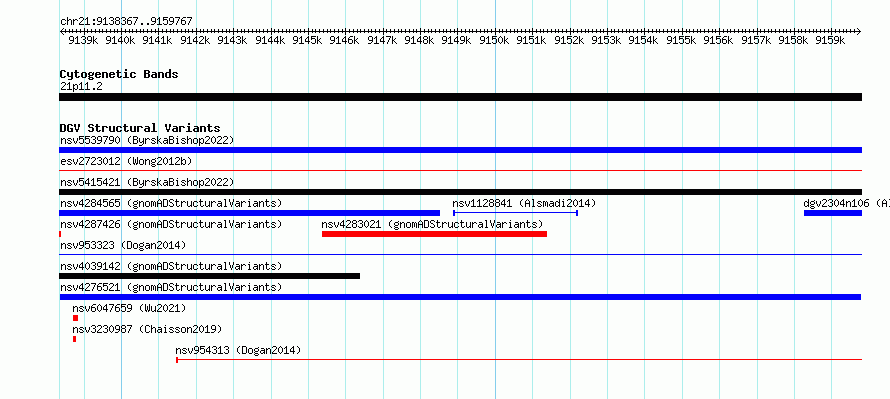Open the esv2723012 (Wong2012b) label

[x=126, y=161]
